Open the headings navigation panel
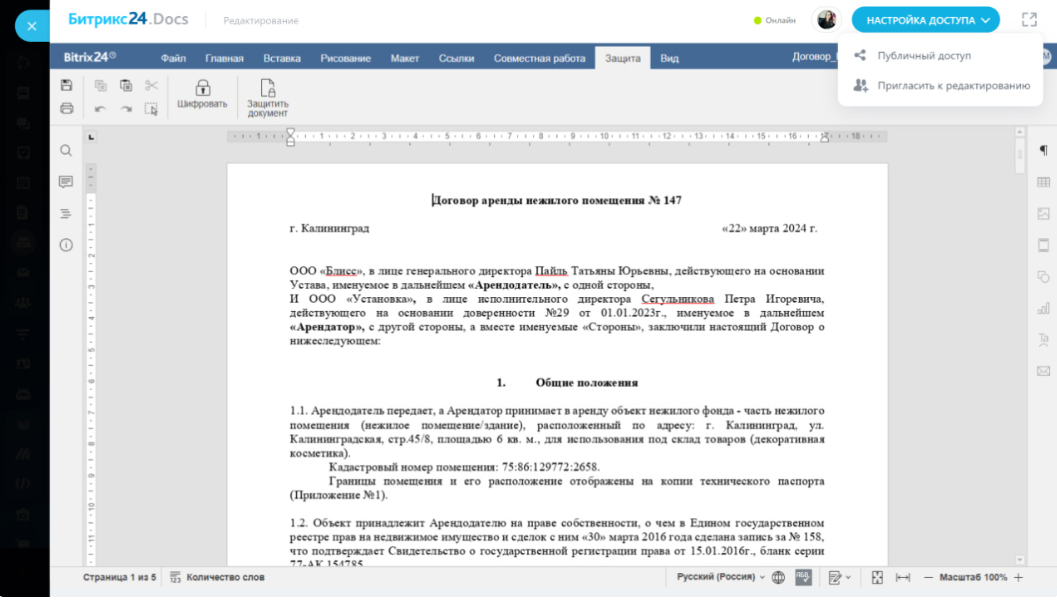 pyautogui.click(x=65, y=214)
